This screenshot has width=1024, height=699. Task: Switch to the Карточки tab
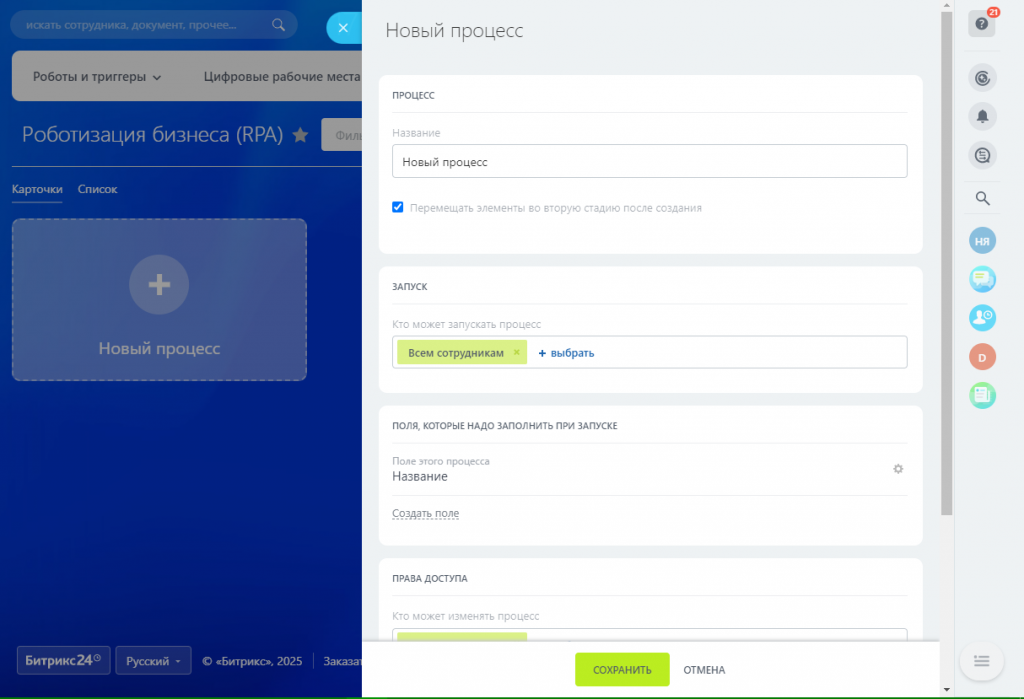[x=37, y=189]
